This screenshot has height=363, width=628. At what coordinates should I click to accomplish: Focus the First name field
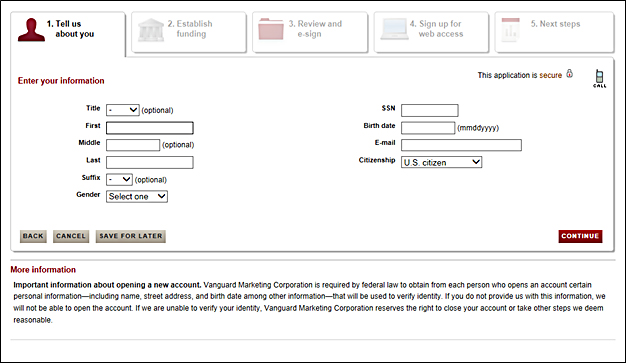tap(150, 128)
